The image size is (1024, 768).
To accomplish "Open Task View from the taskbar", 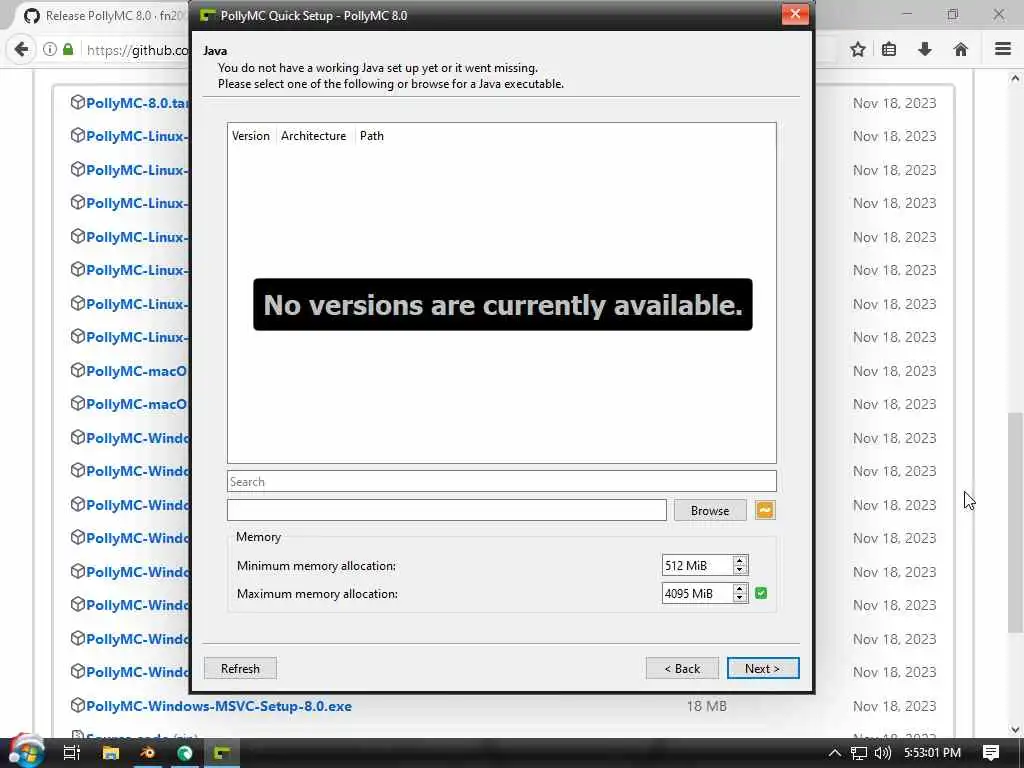I will pyautogui.click(x=72, y=753).
